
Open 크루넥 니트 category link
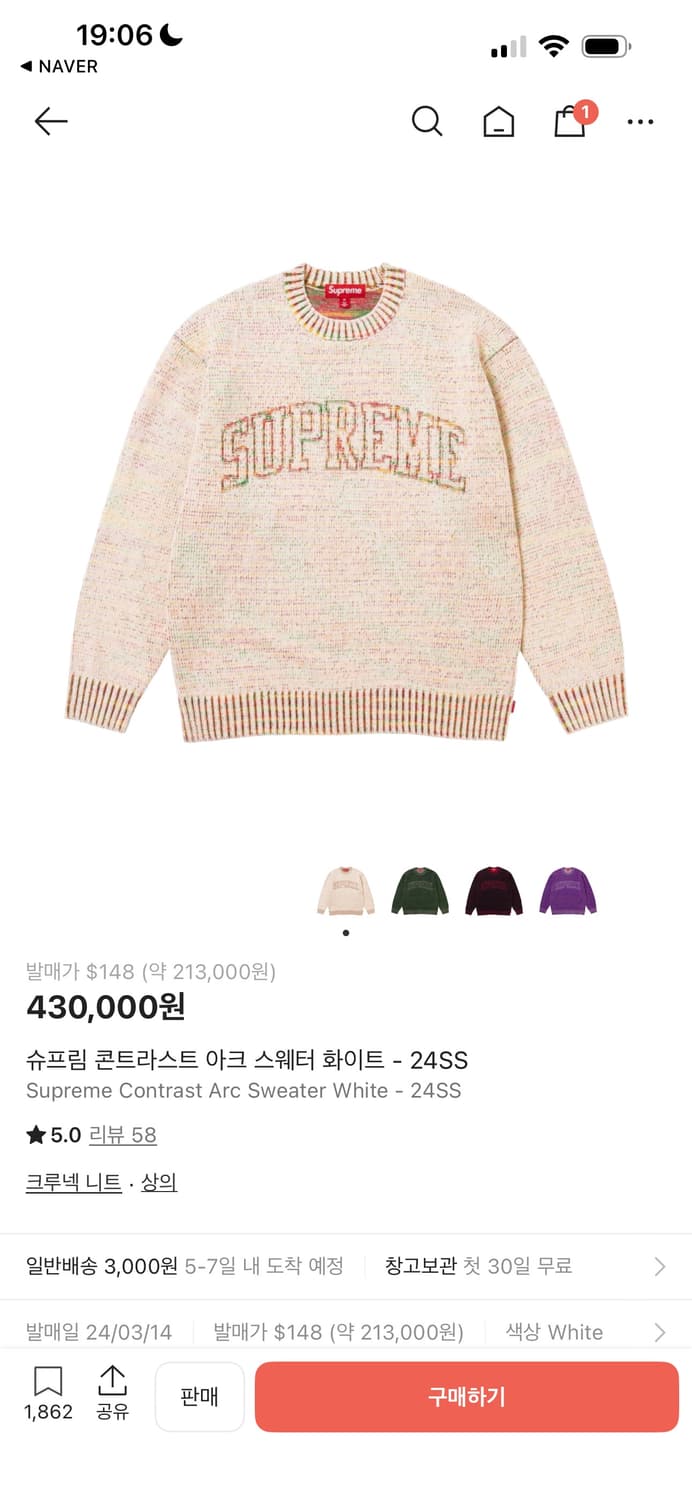[x=74, y=1183]
